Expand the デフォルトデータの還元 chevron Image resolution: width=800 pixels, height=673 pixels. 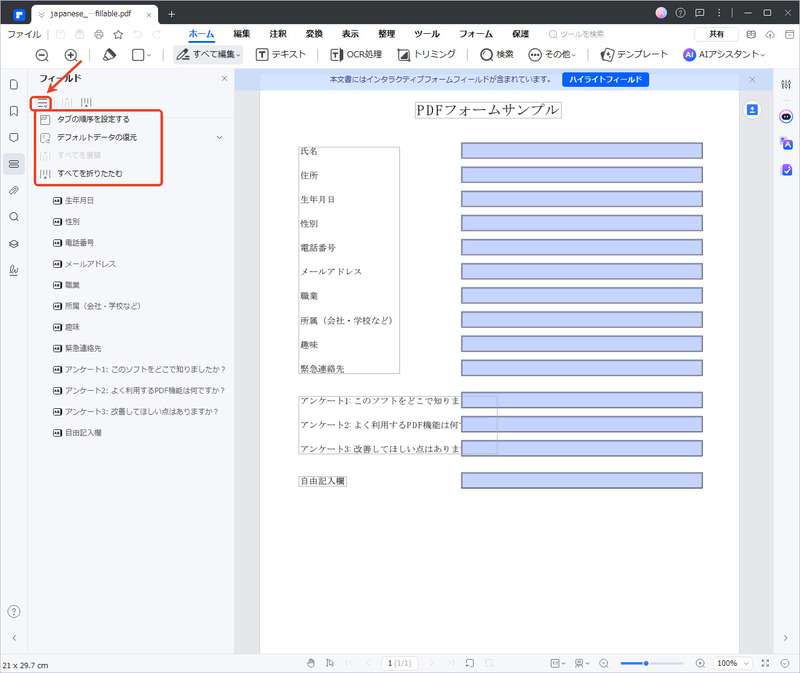pos(219,137)
